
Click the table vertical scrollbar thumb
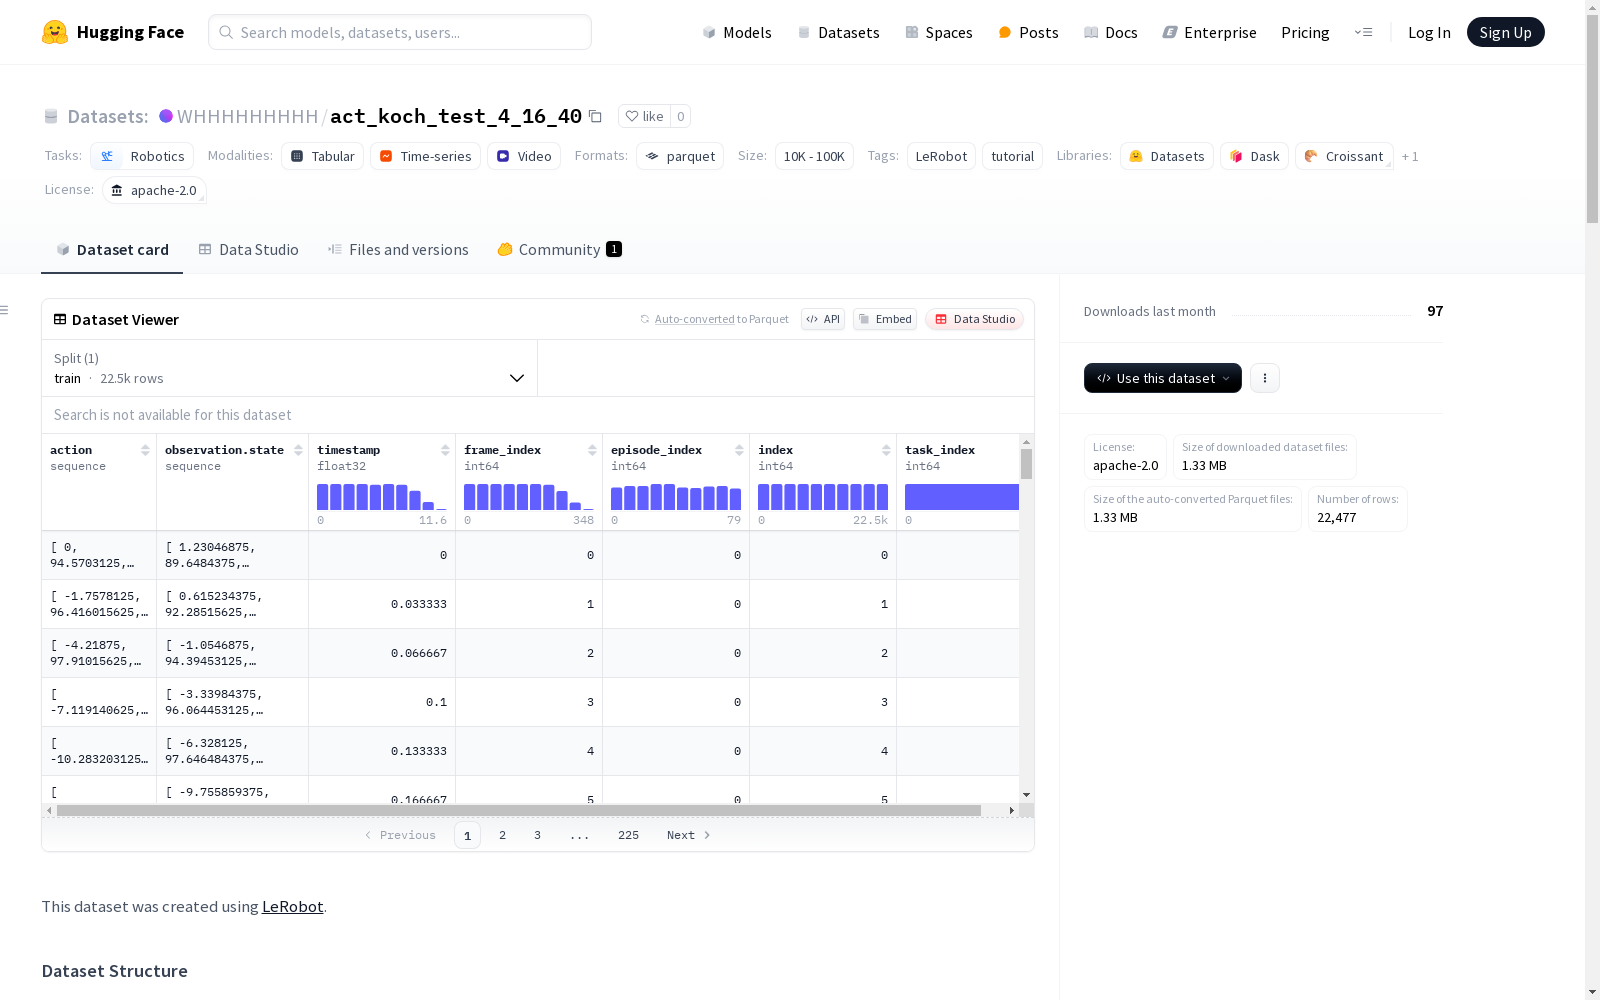1026,464
